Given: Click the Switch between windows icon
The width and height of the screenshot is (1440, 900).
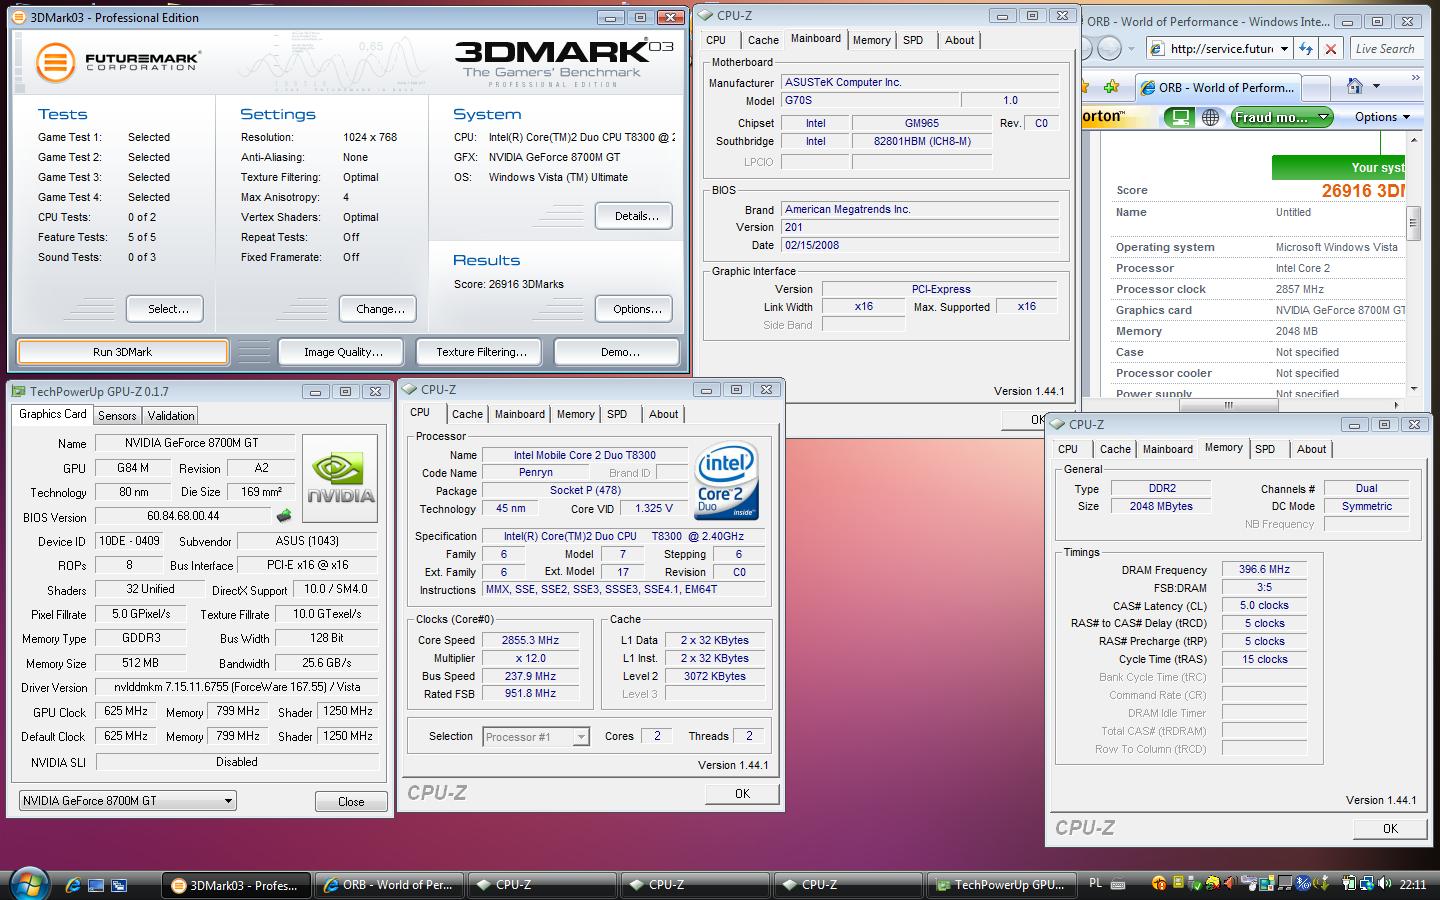Looking at the screenshot, I should (x=118, y=885).
